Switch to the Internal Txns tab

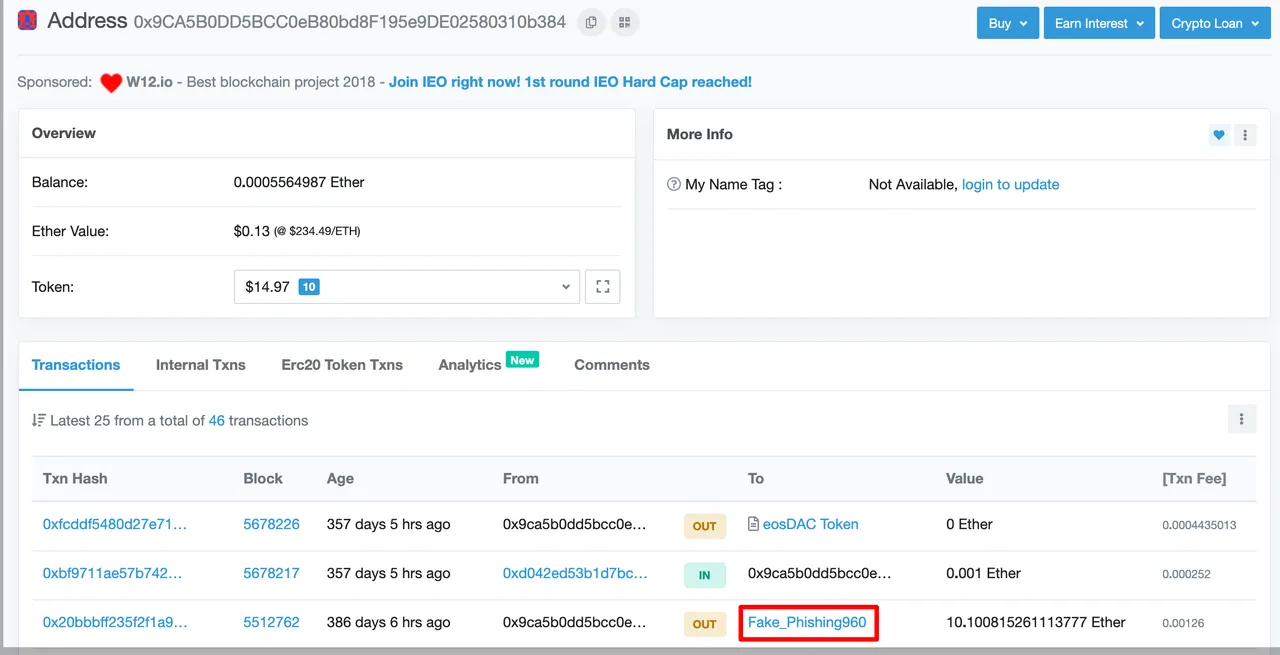coord(200,365)
